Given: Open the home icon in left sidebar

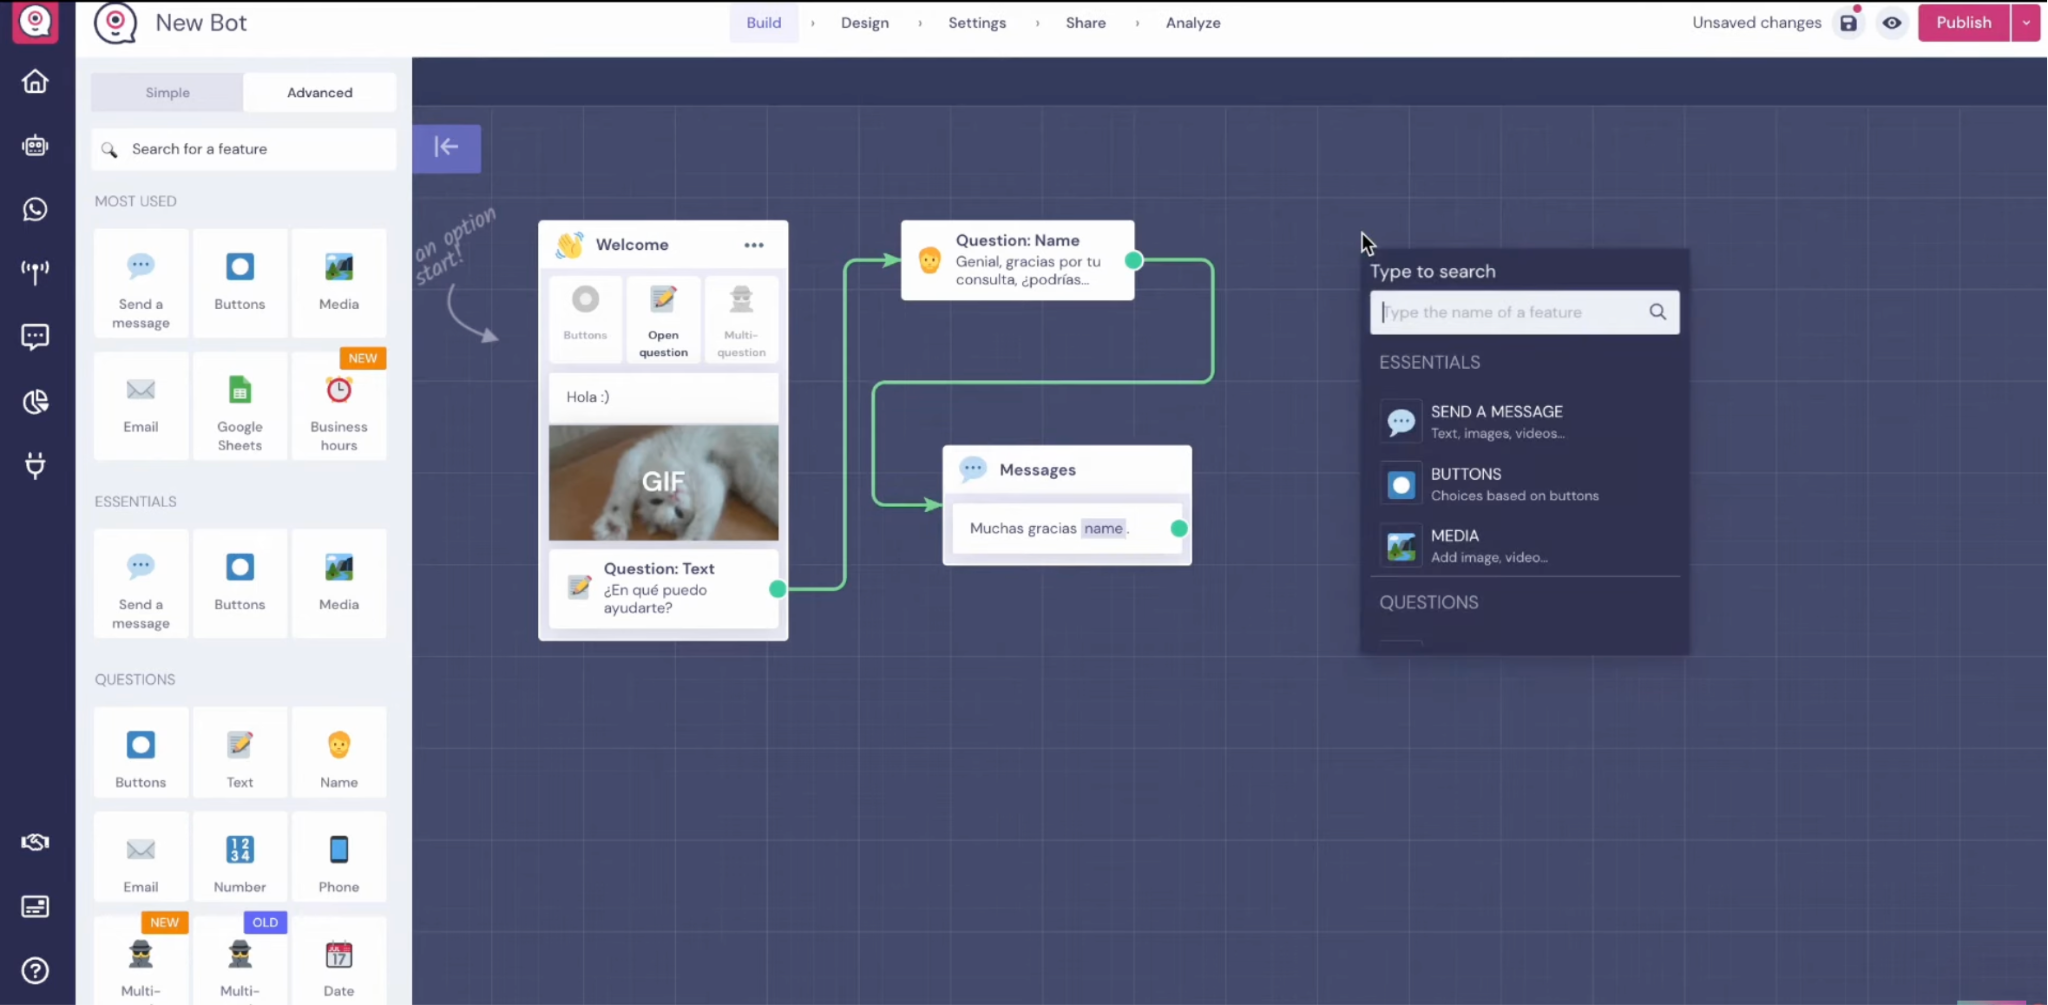Looking at the screenshot, I should pyautogui.click(x=35, y=81).
